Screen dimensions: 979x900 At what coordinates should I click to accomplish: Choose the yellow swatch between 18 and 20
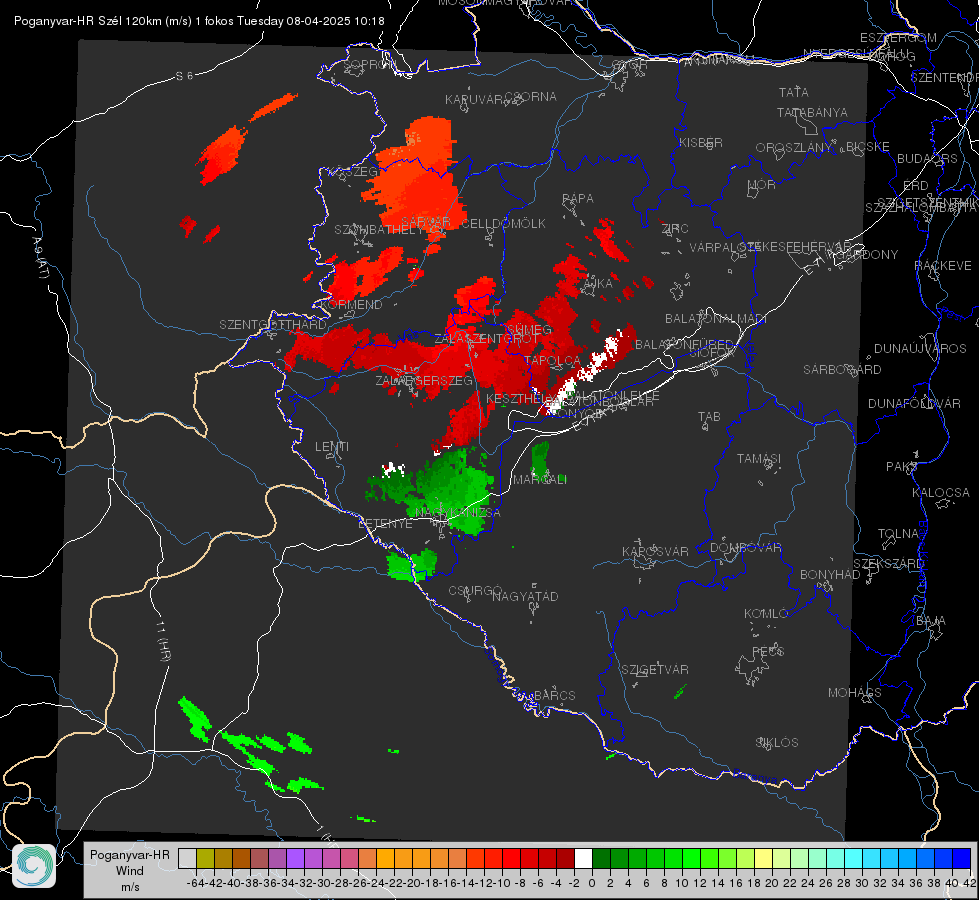click(764, 858)
